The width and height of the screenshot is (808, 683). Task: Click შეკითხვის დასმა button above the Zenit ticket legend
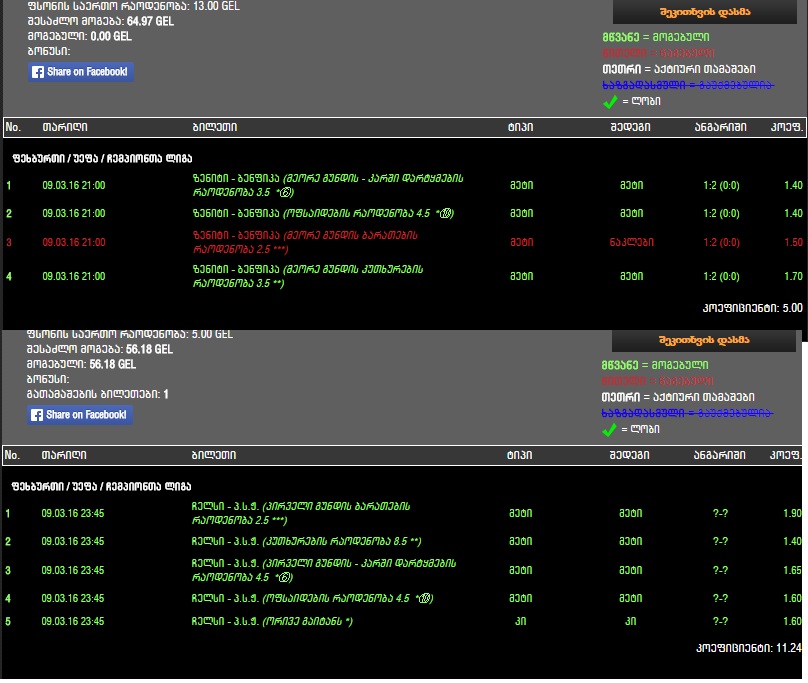(x=705, y=12)
